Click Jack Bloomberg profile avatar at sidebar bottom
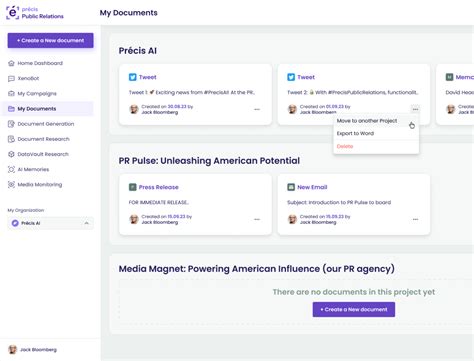This screenshot has height=361, width=474. click(13, 349)
